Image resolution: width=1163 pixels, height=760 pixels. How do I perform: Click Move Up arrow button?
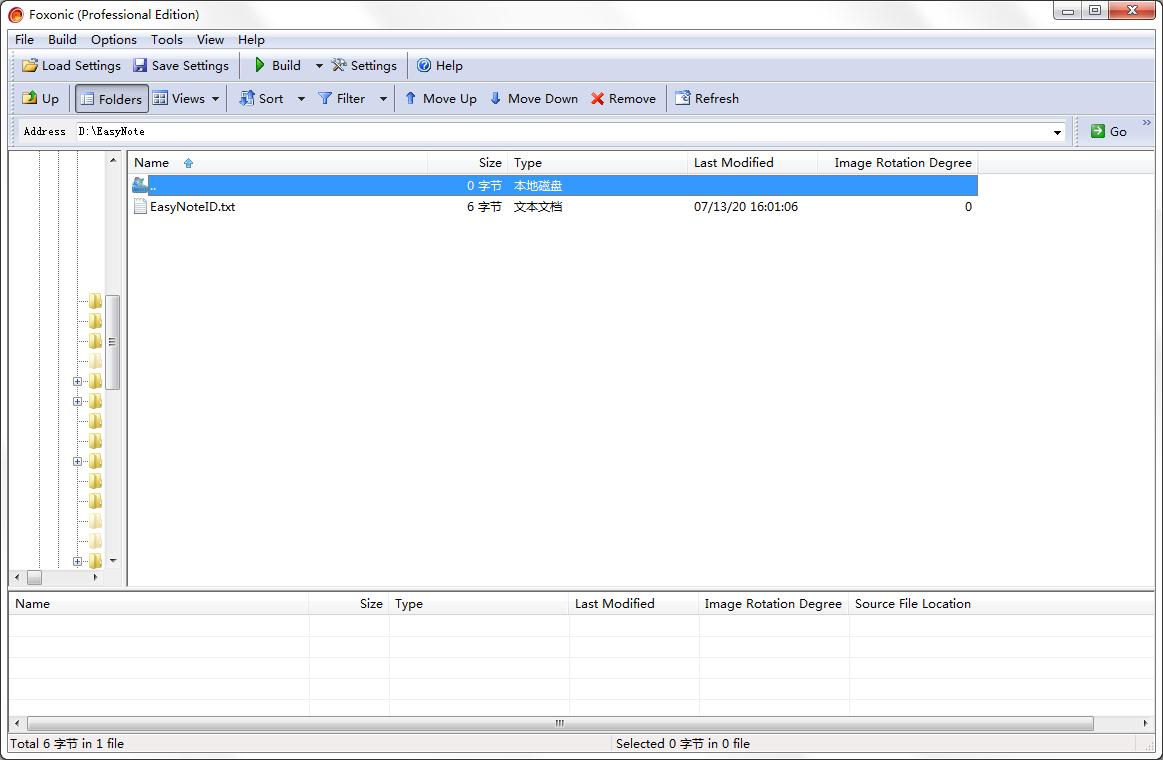[441, 99]
